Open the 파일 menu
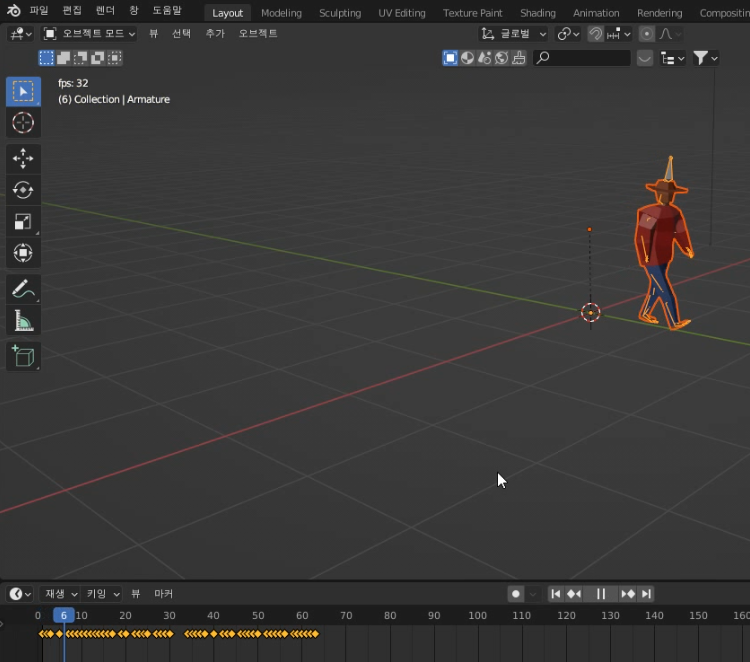This screenshot has width=750, height=662. coord(39,11)
